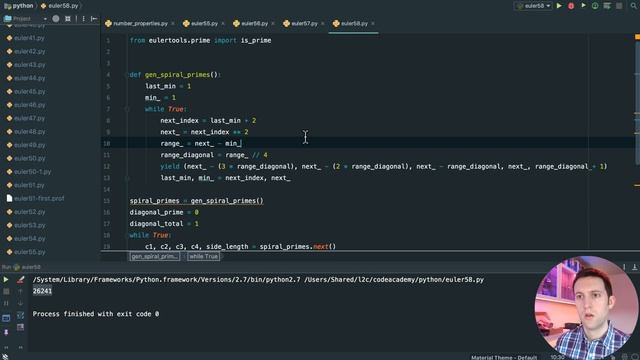Open euler50.py in the project tree
Viewport: 640px width, 360px height.
[26, 158]
